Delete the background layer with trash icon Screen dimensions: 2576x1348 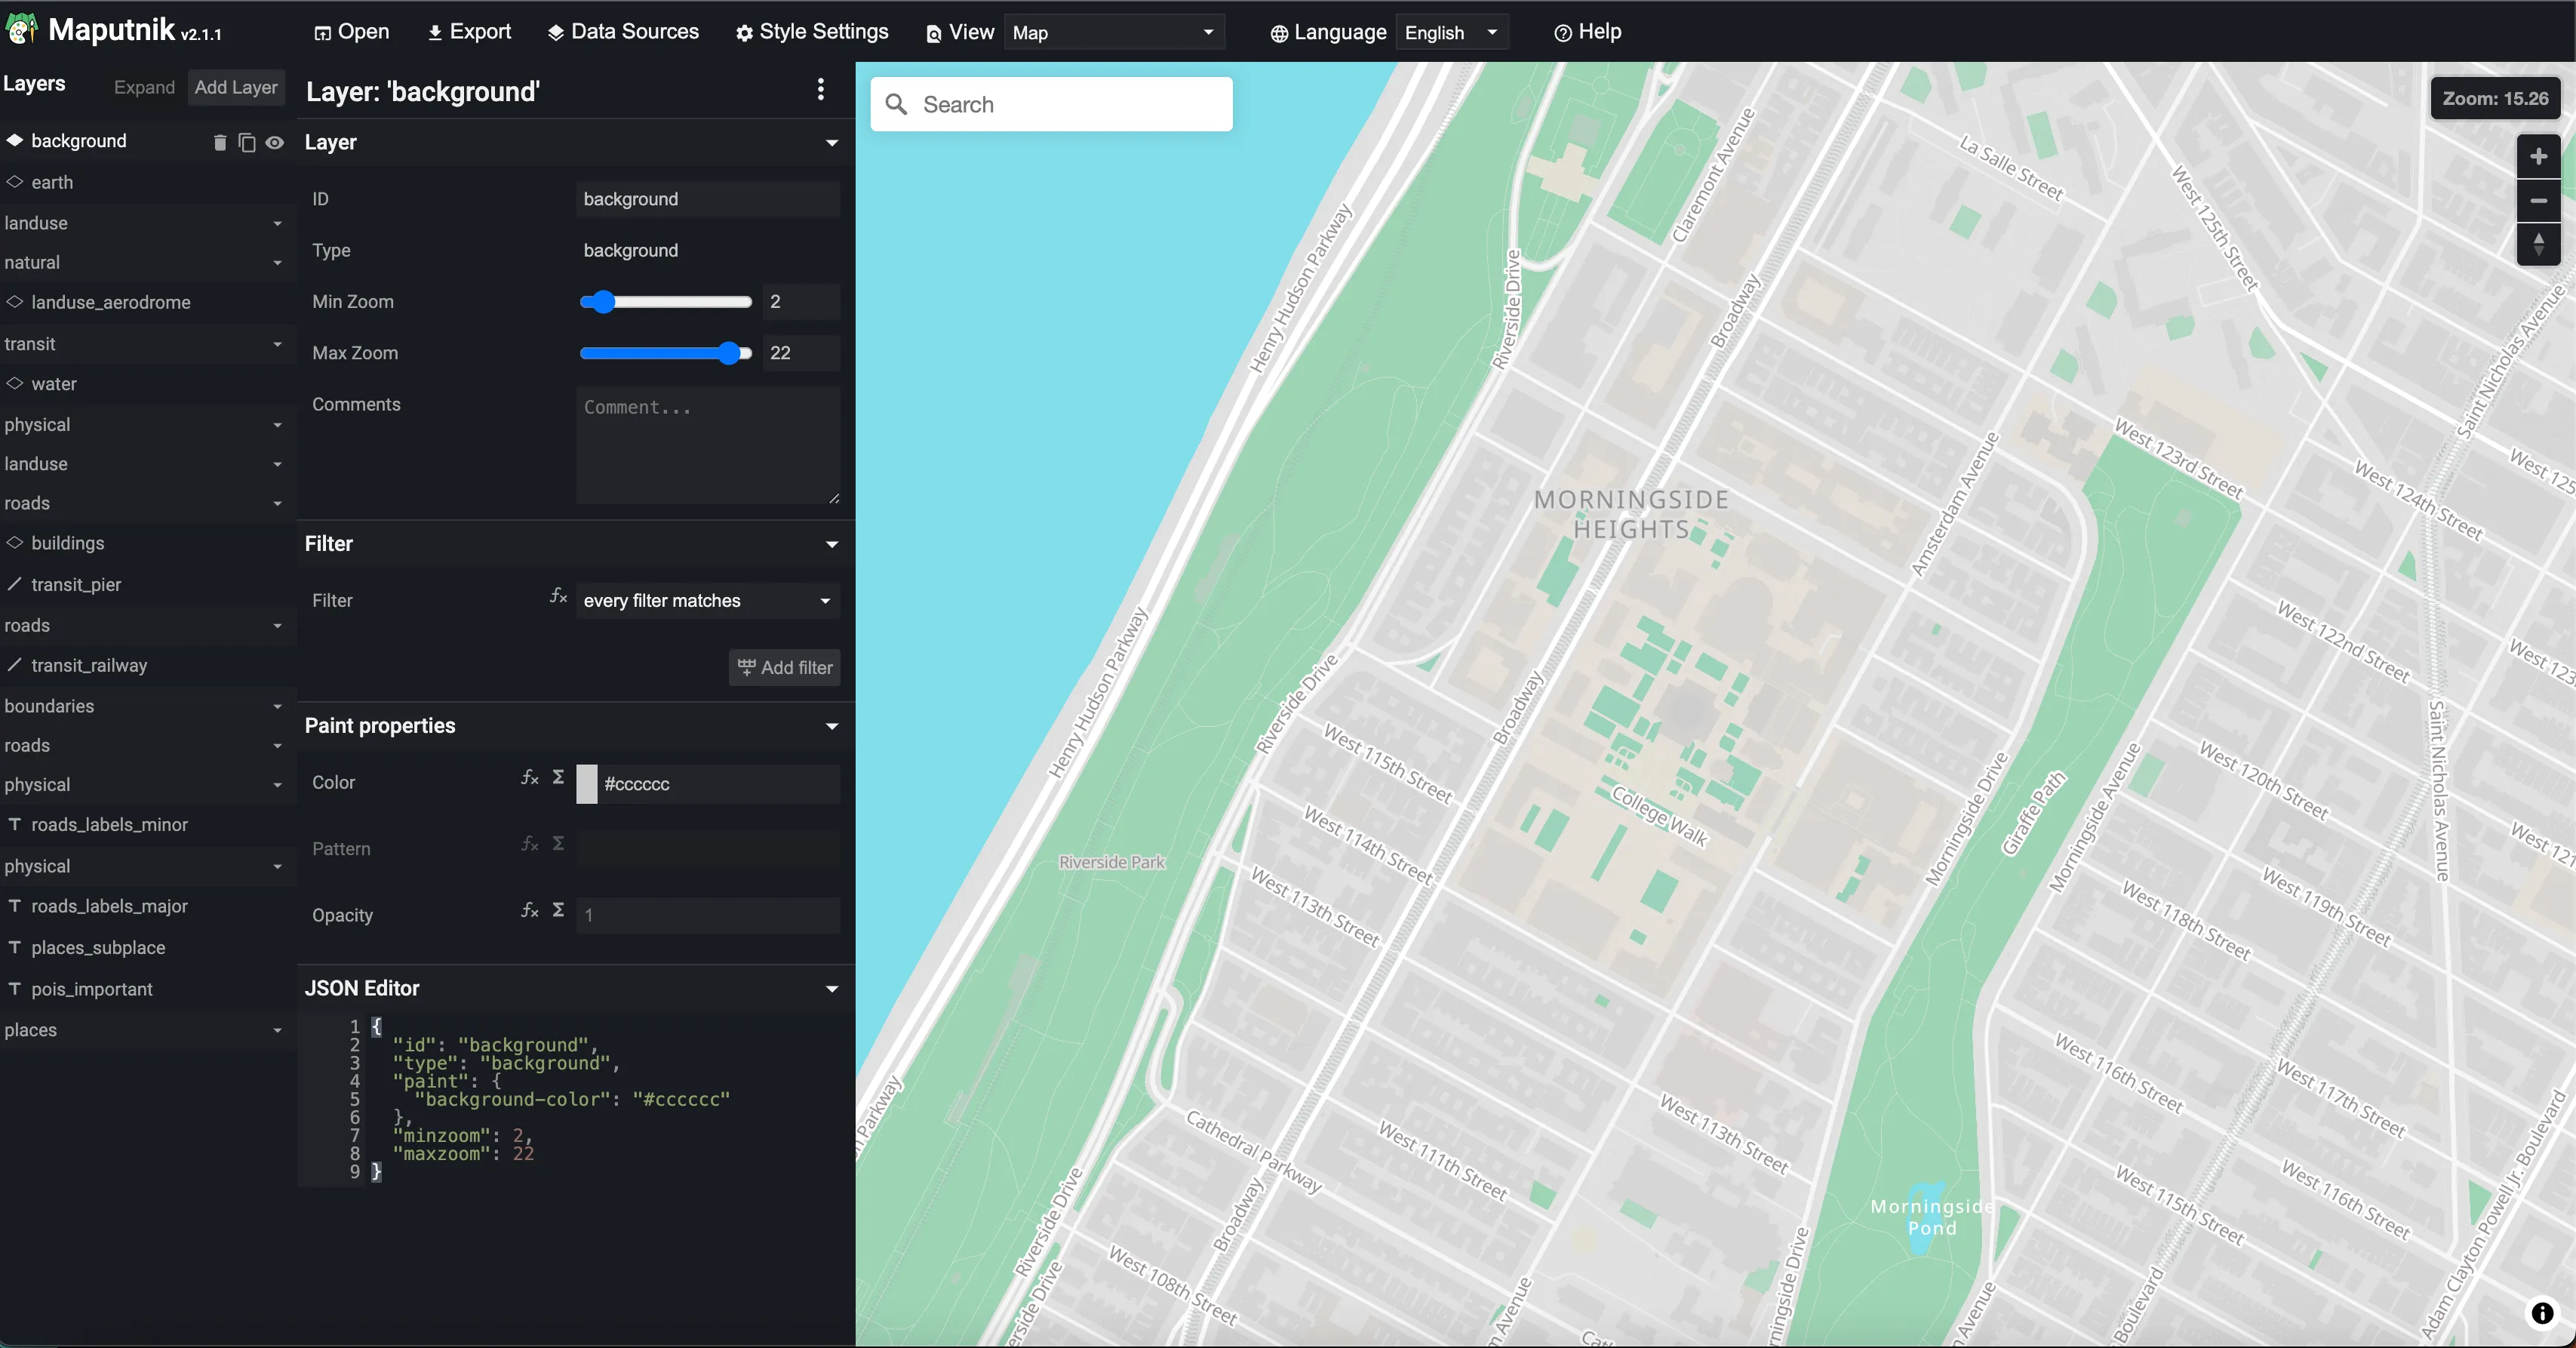(x=220, y=143)
